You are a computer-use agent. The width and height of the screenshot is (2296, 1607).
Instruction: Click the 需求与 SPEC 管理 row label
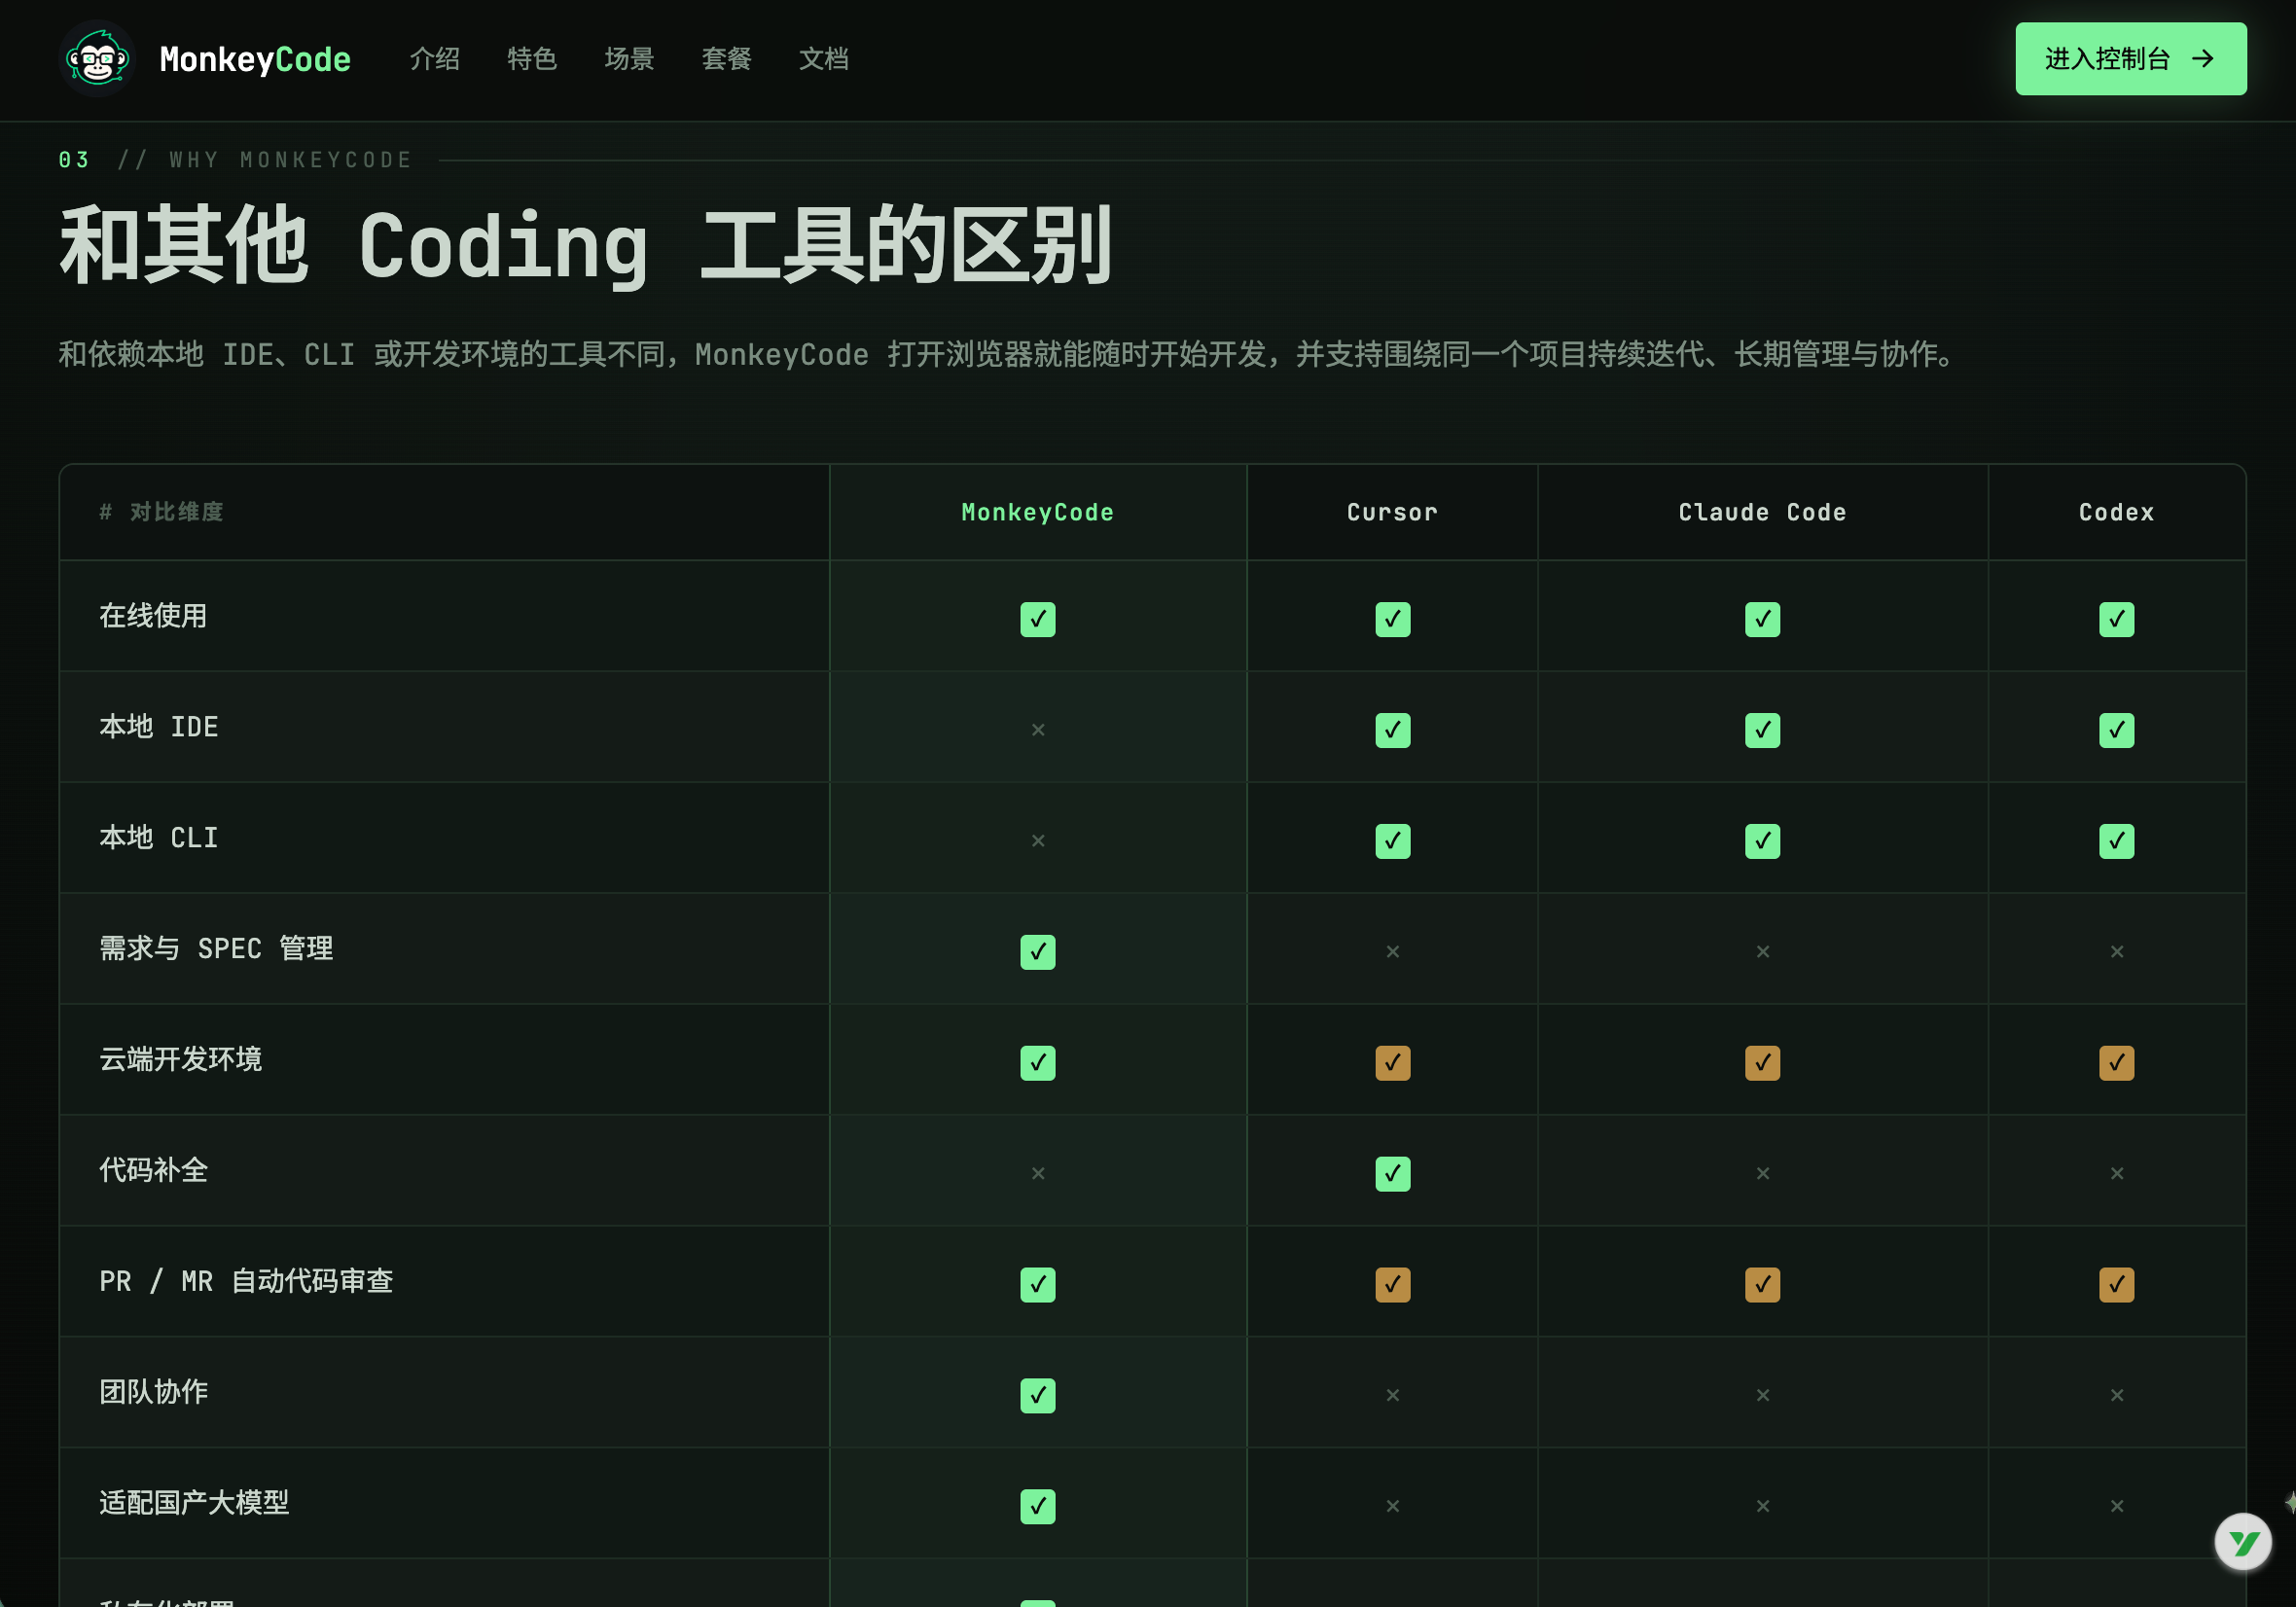click(x=216, y=949)
